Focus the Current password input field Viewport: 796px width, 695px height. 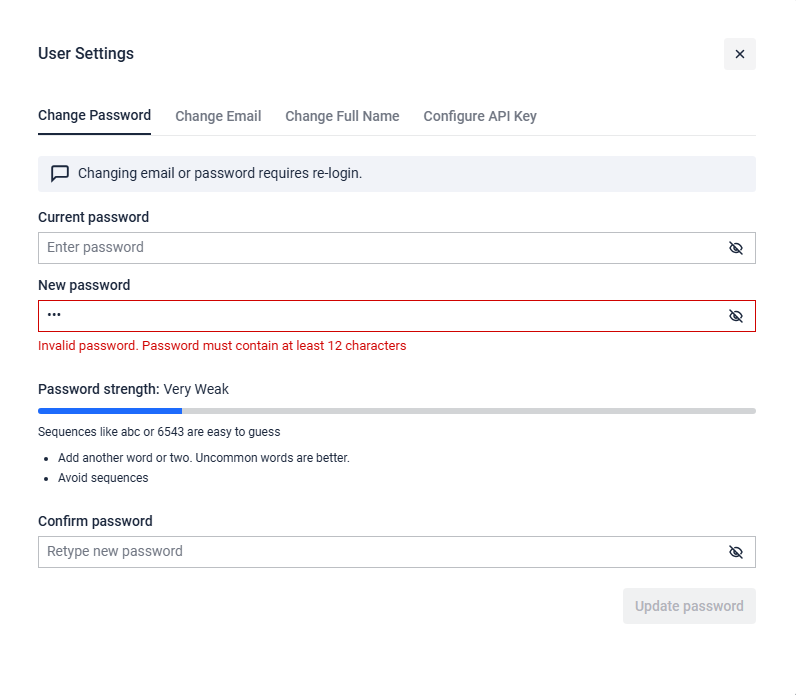[x=380, y=248]
